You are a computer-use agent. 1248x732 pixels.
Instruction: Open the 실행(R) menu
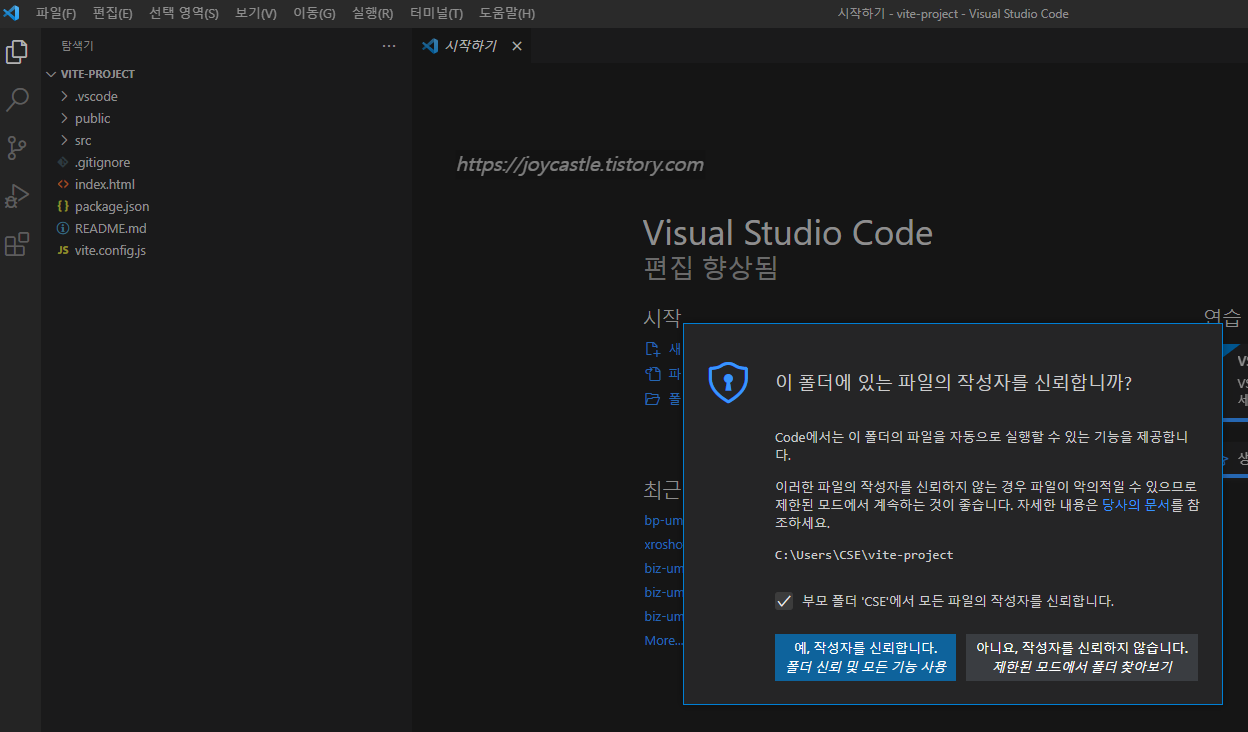372,13
